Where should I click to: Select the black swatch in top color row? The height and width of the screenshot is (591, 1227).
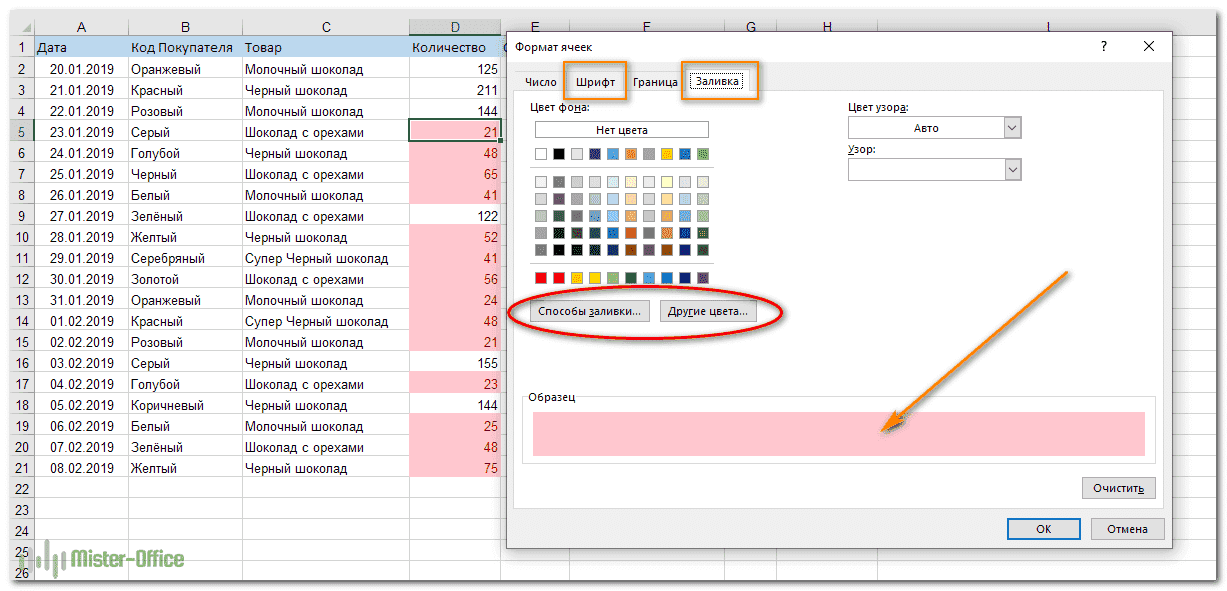559,154
